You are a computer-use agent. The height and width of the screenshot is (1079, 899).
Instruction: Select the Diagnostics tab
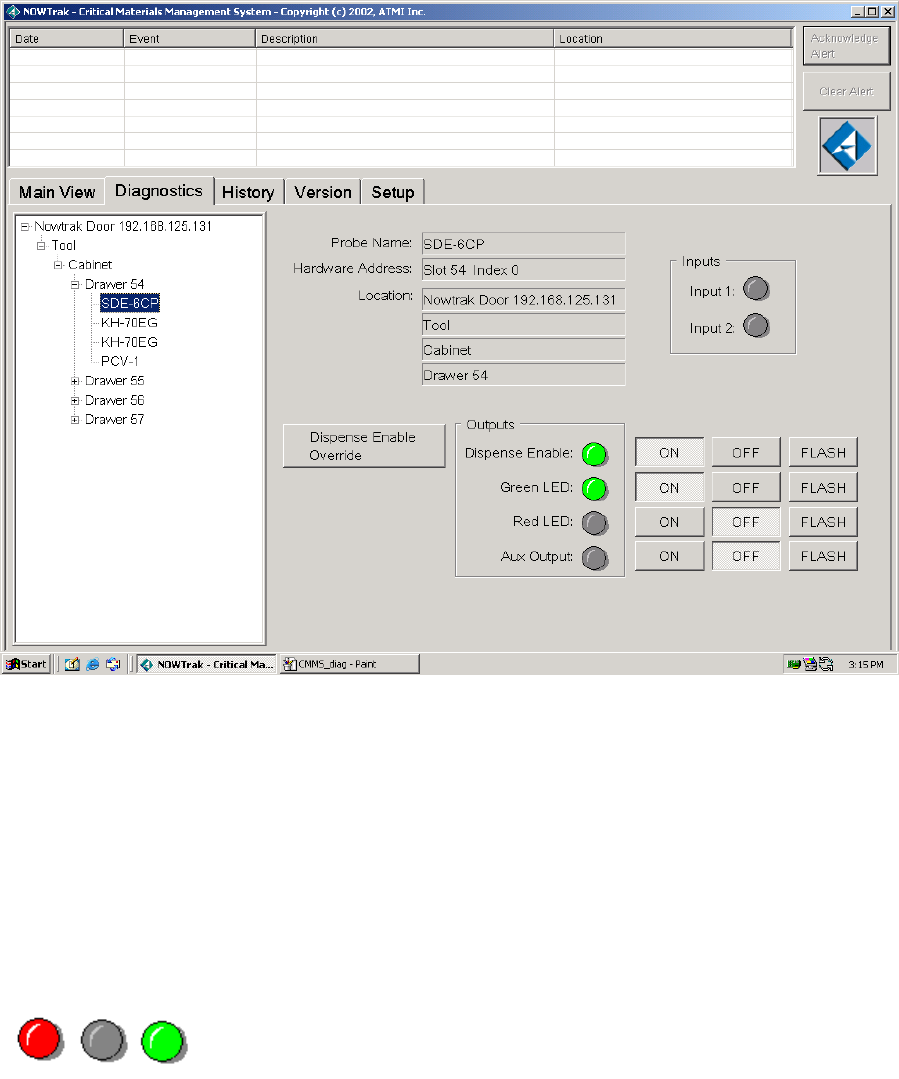coord(158,191)
